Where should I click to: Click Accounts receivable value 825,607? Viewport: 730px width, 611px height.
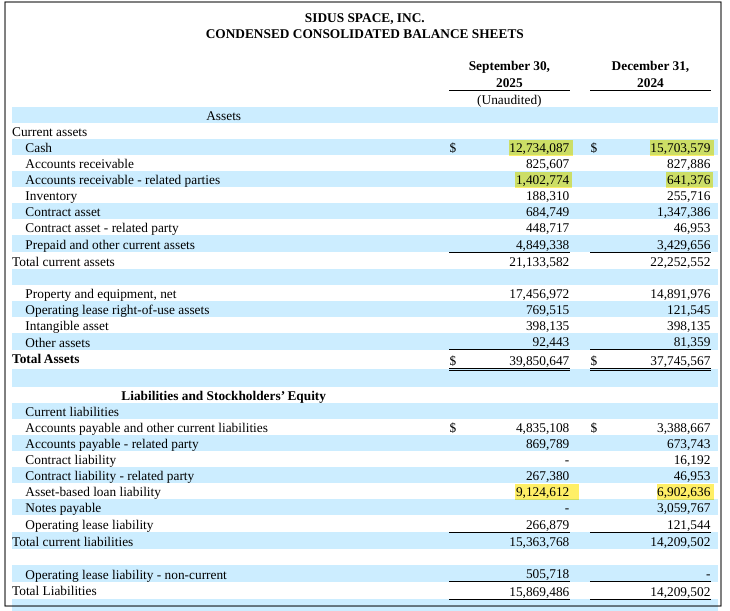[x=548, y=164]
